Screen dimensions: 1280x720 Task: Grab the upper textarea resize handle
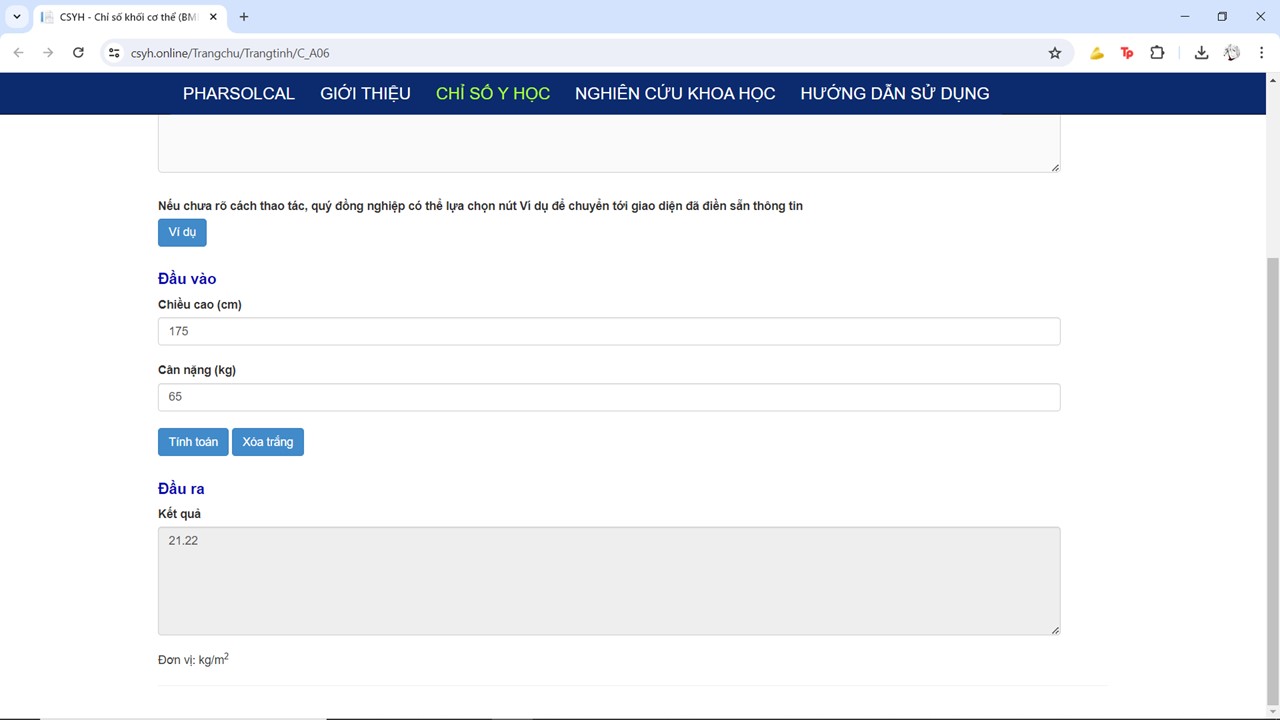[x=1054, y=166]
